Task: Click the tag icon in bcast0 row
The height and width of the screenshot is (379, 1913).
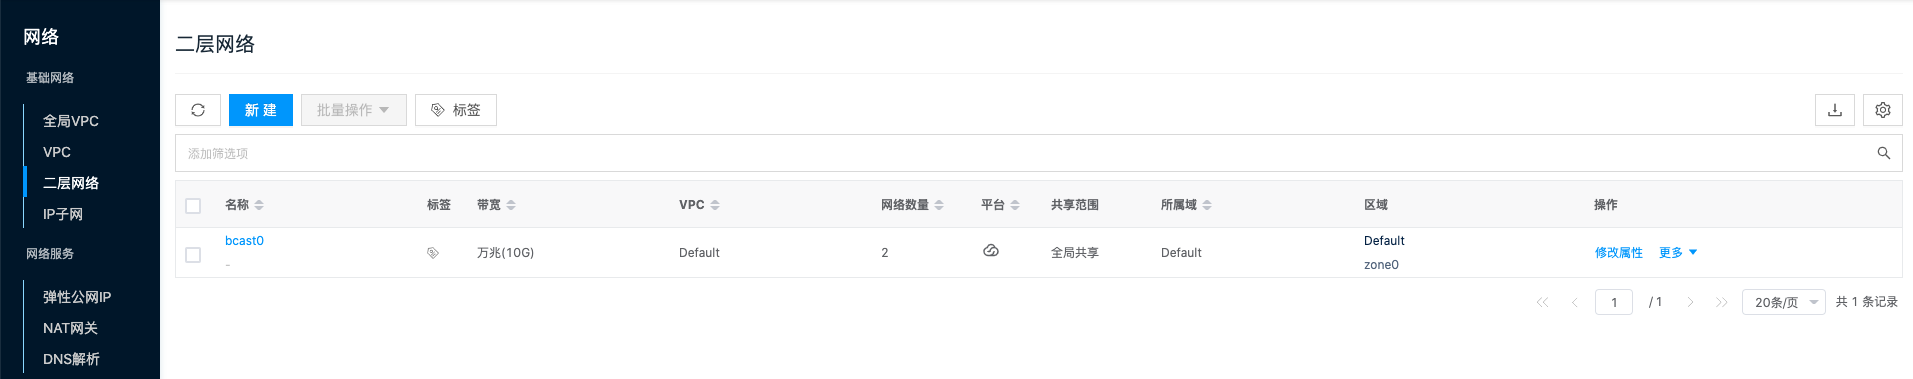Action: tap(433, 253)
